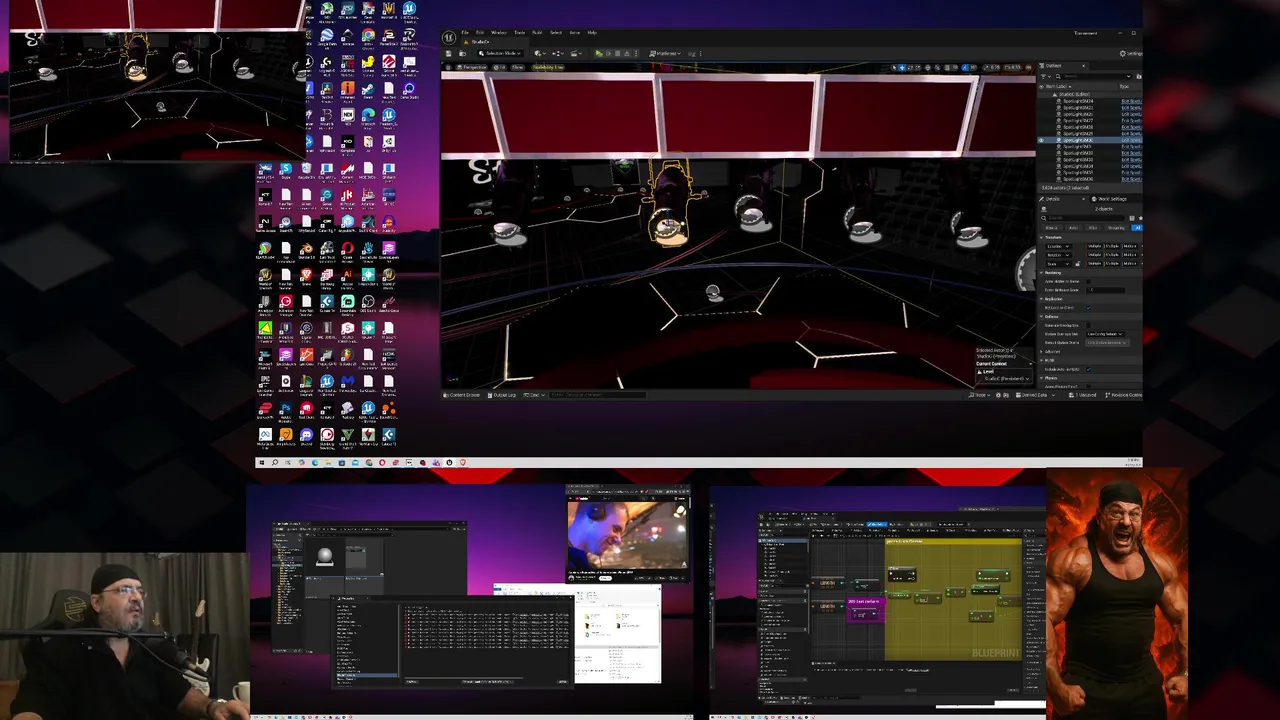The width and height of the screenshot is (1280, 720).
Task: Open the Location type dropdown
Action: click(1058, 246)
